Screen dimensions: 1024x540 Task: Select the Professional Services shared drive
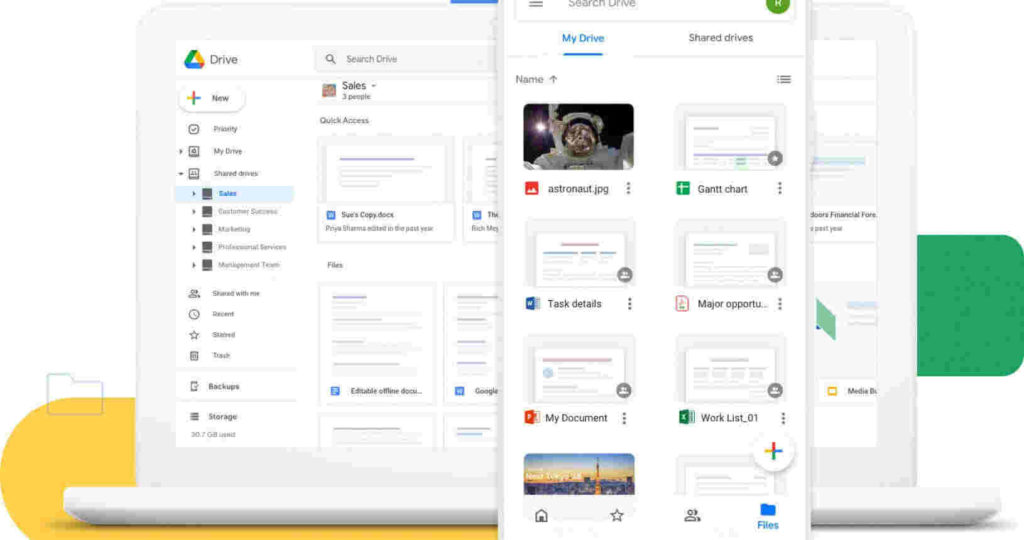point(251,247)
